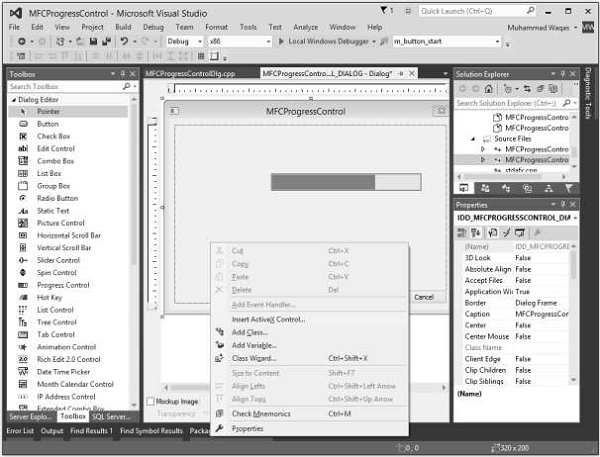Select the Check Box toolbox control
The width and height of the screenshot is (600, 457).
click(x=53, y=136)
